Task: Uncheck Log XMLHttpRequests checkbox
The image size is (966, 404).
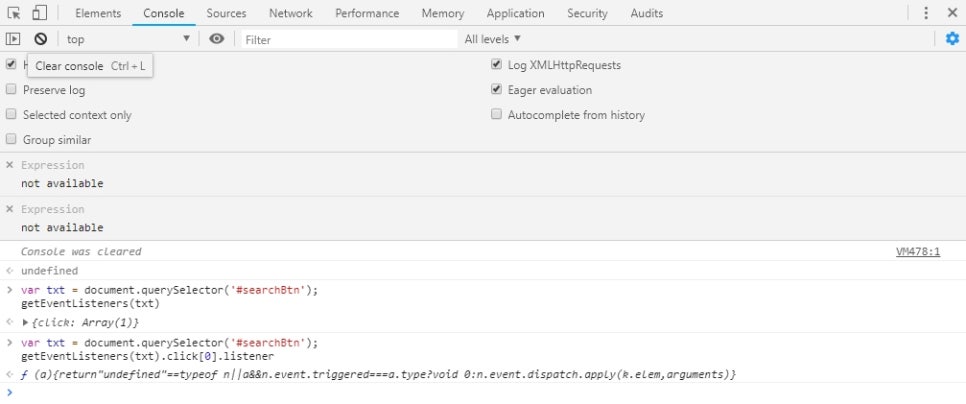Action: pos(497,64)
